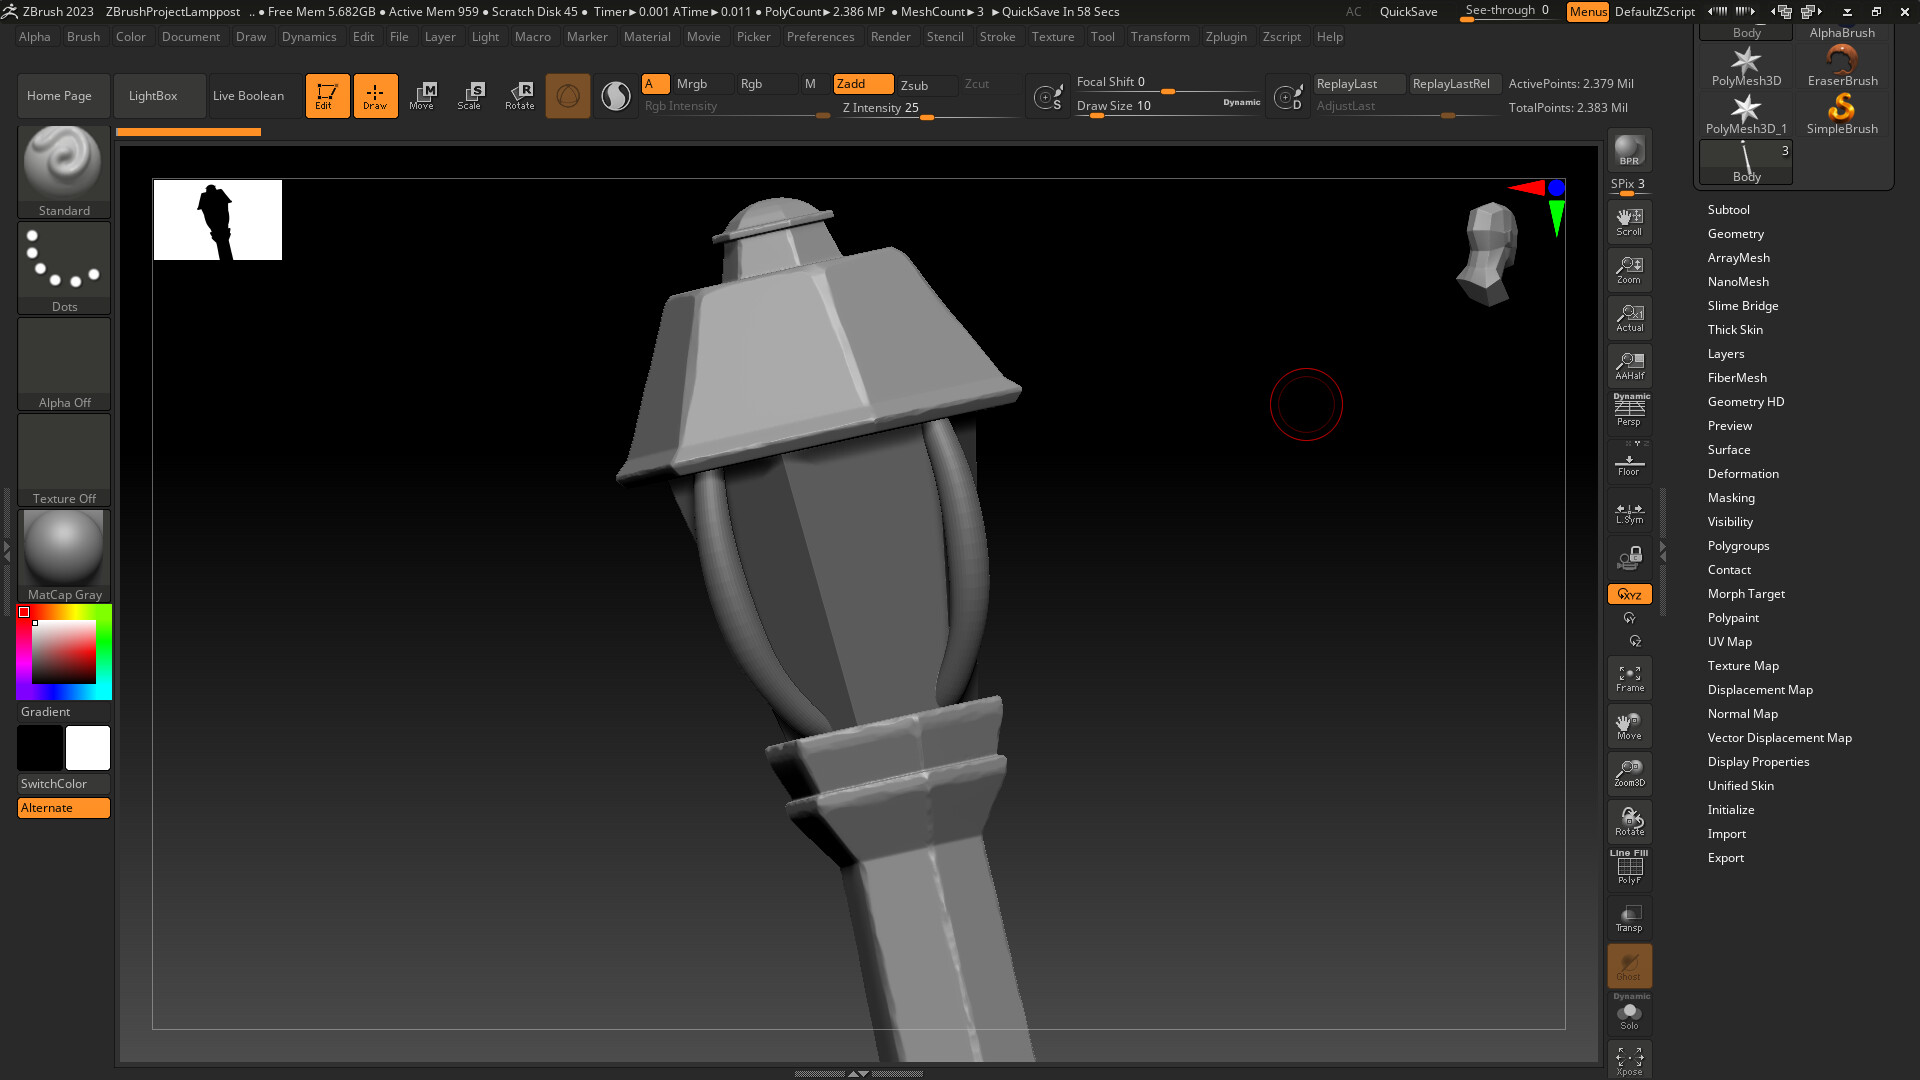Expand the Polygroups section
This screenshot has width=1920, height=1080.
1738,546
